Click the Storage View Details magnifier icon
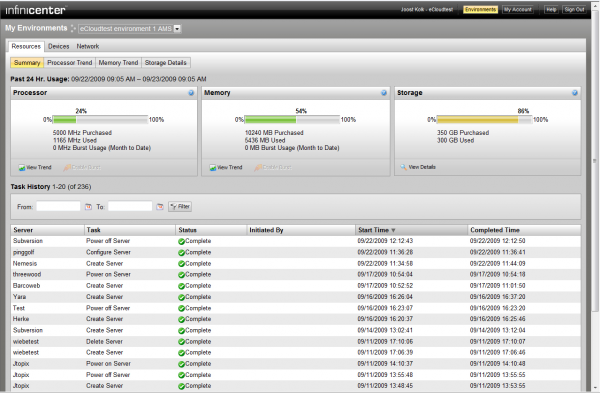 coord(403,167)
